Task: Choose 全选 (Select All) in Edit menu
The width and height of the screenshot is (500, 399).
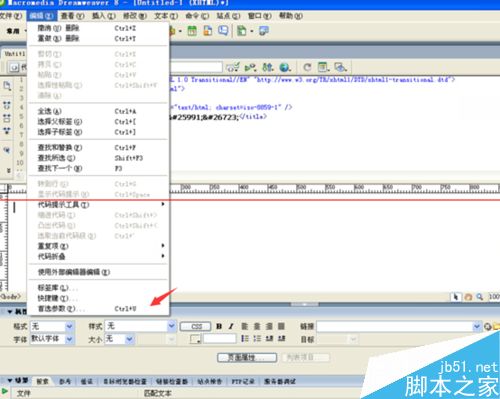Action: (98, 111)
